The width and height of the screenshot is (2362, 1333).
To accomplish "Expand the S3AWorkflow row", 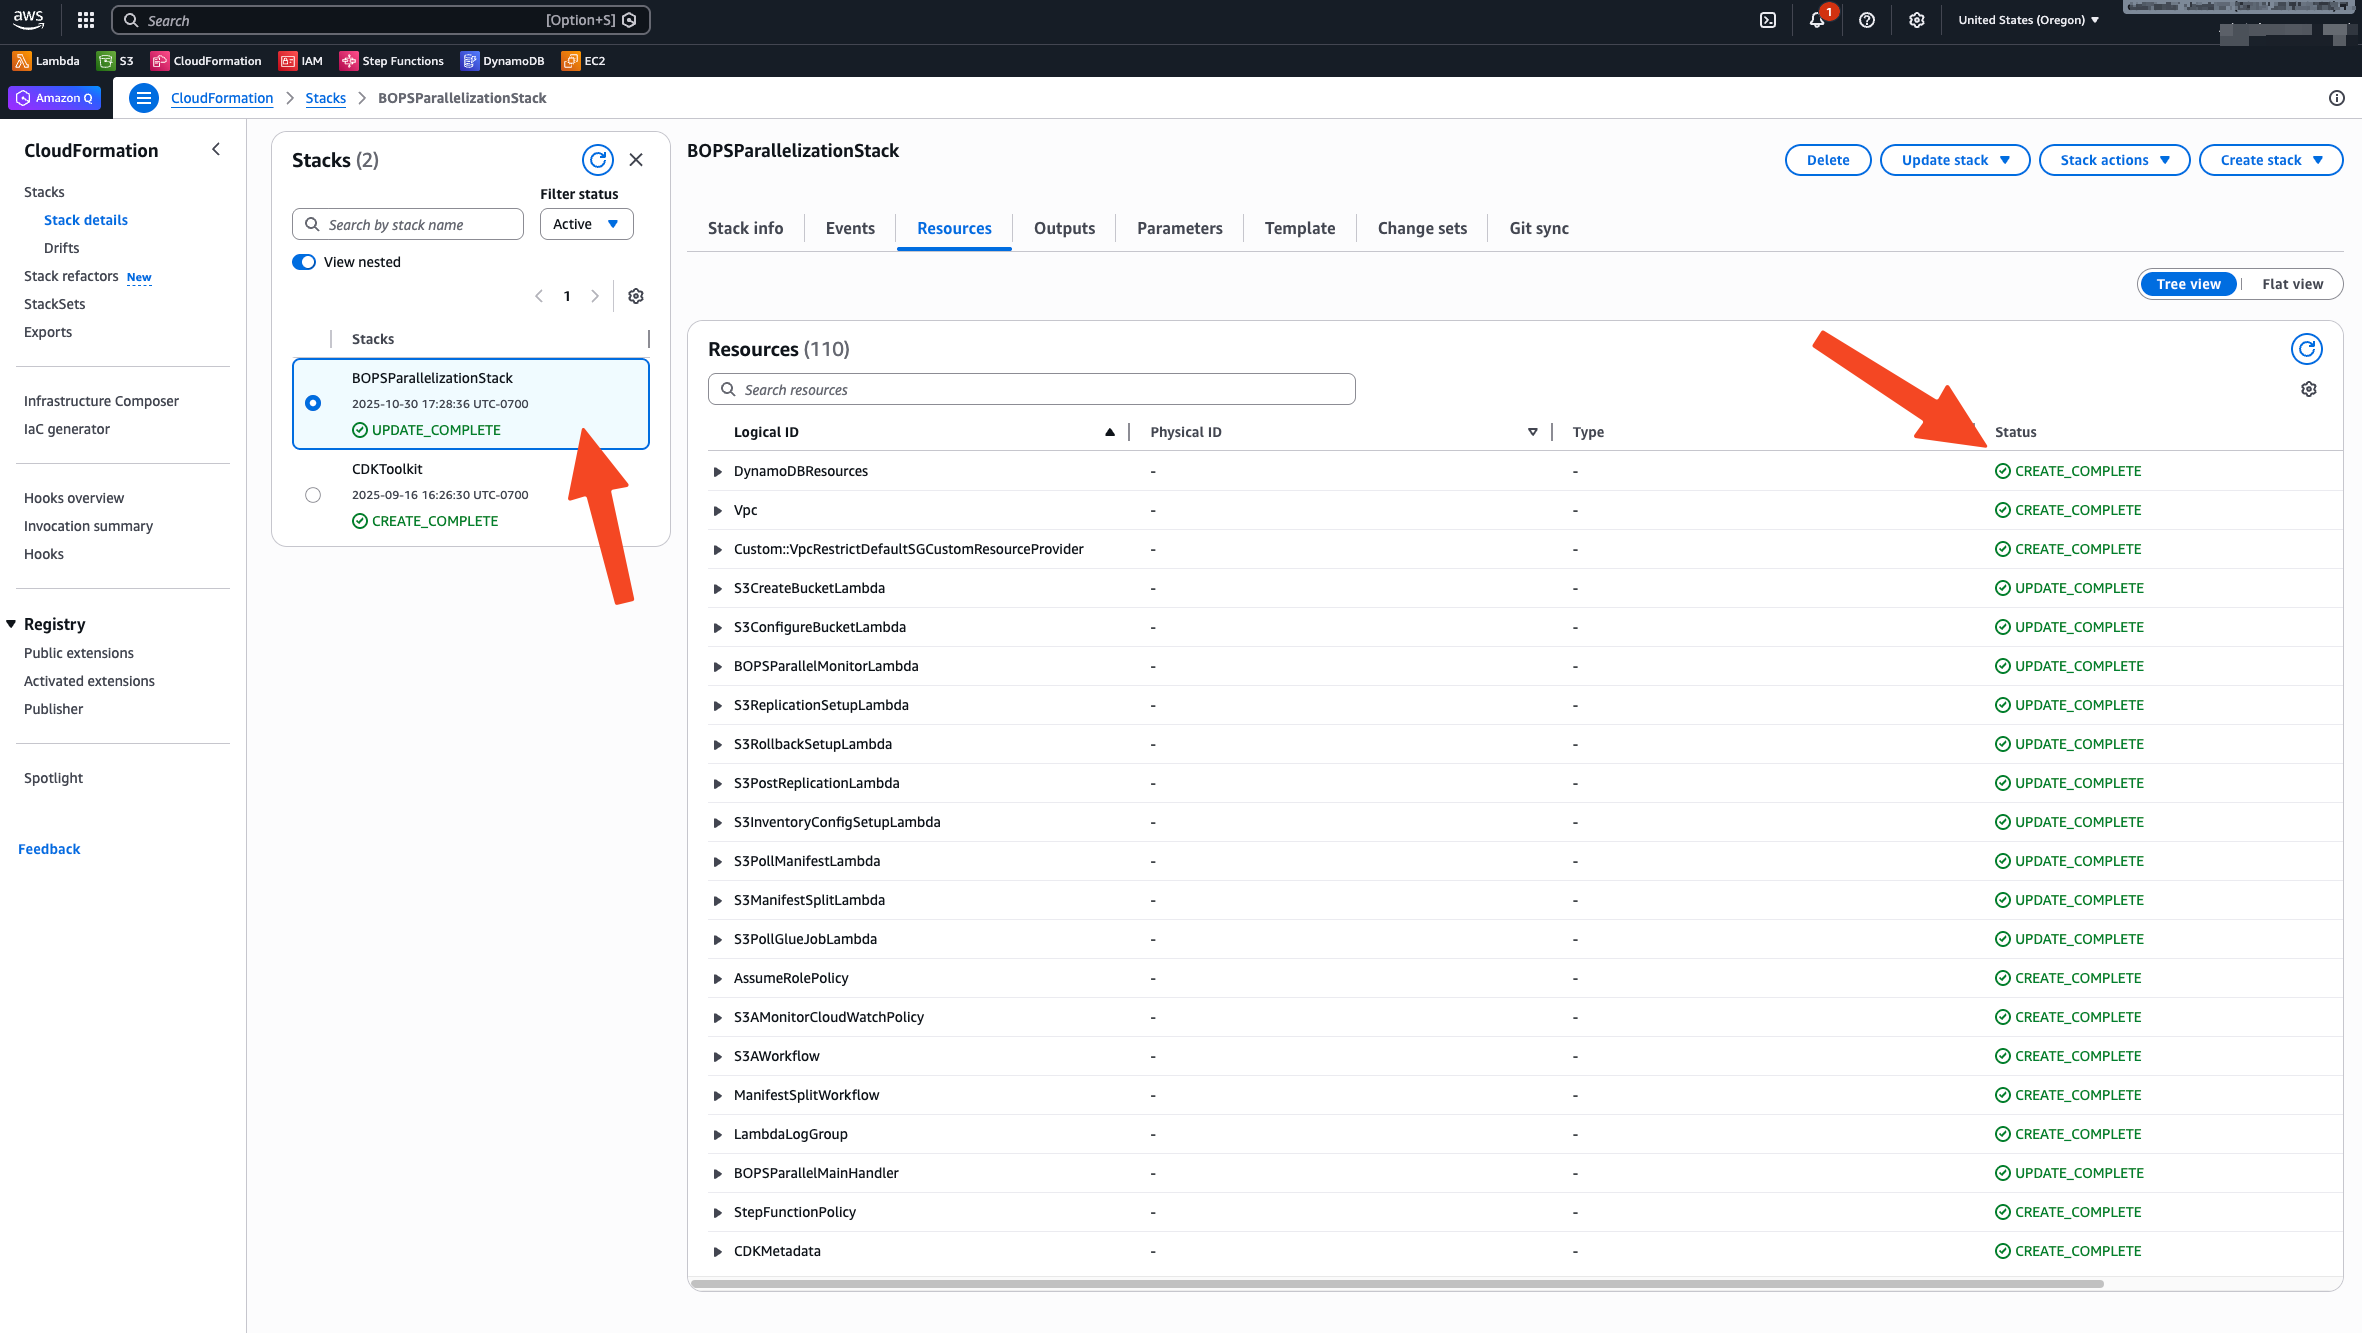I will tap(717, 1057).
